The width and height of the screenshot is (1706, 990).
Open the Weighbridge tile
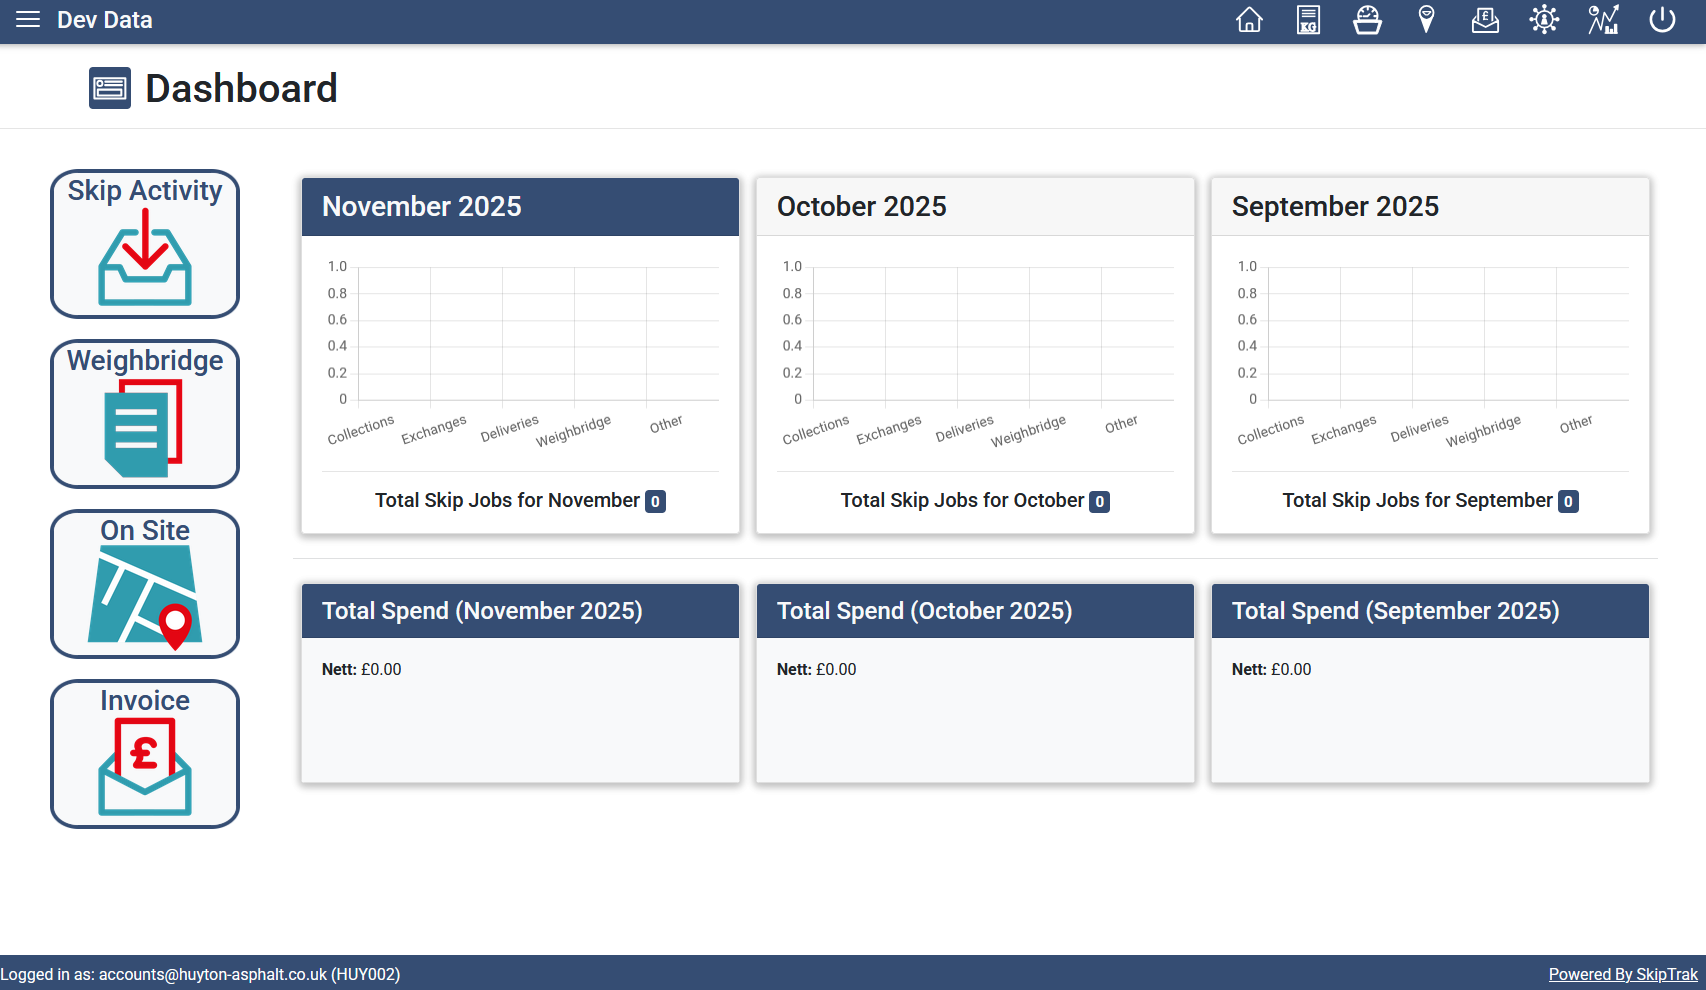click(x=145, y=414)
